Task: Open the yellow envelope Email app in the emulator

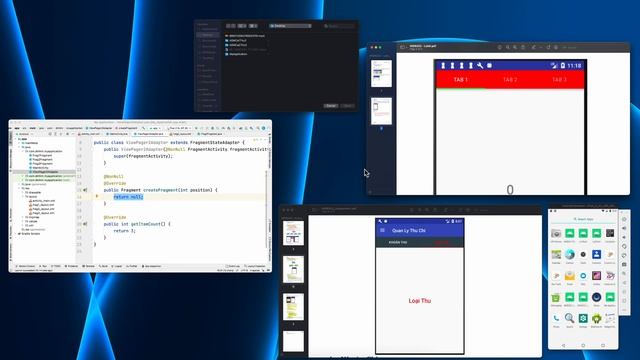Action: (569, 276)
